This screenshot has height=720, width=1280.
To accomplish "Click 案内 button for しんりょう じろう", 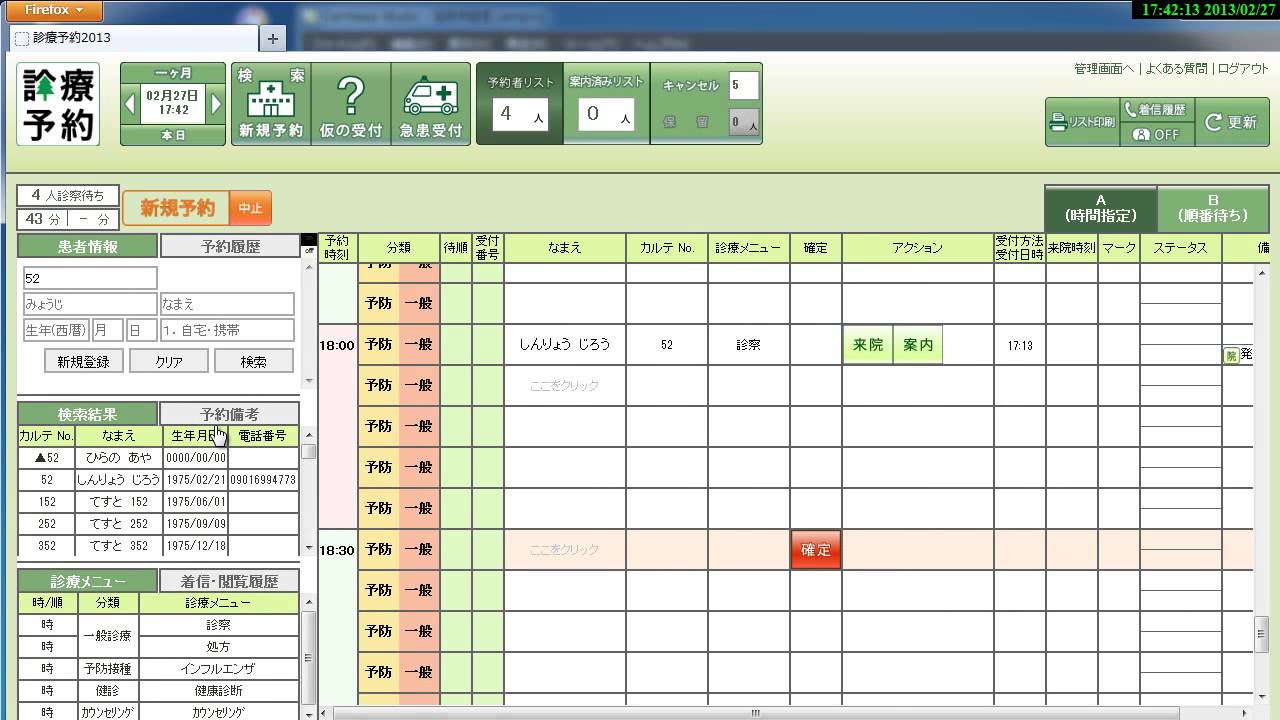I will [x=918, y=345].
